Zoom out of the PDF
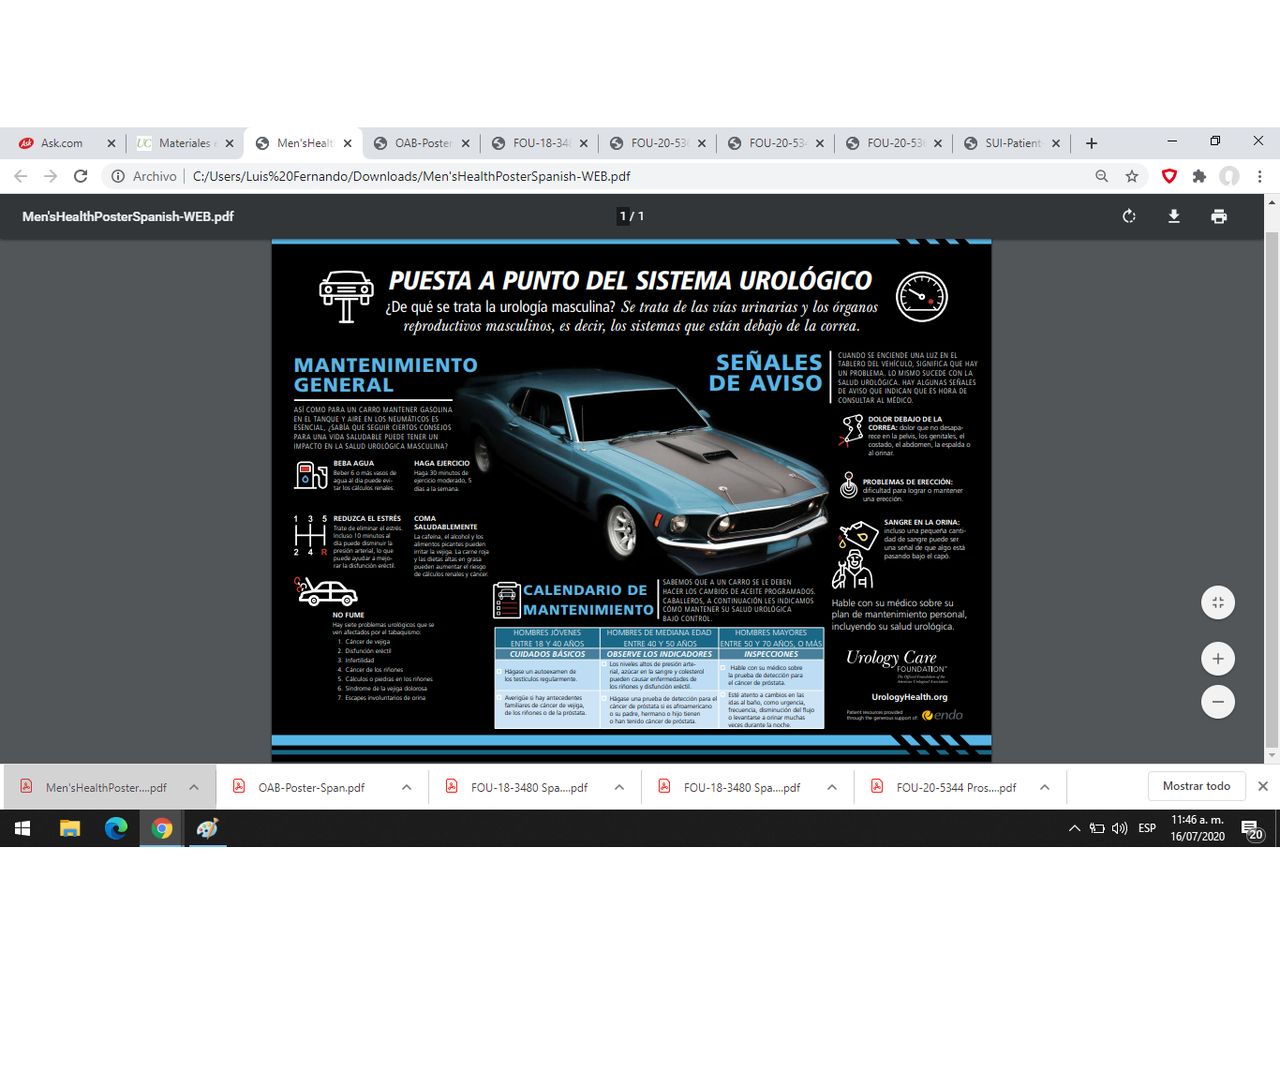Screen dimensions: 1280x1085 pos(1217,702)
